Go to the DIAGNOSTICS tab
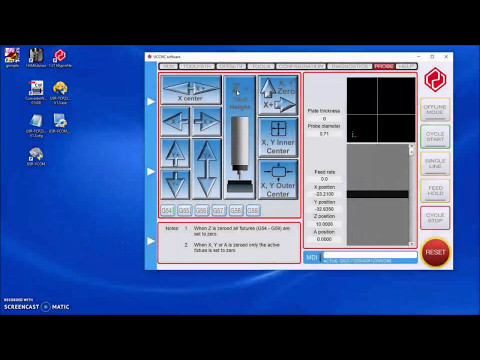 click(350, 66)
